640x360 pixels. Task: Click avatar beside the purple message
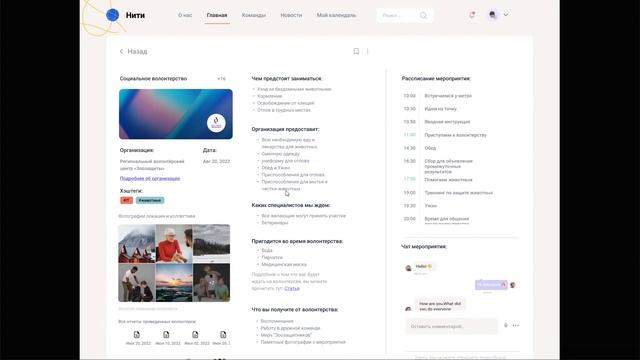513,285
